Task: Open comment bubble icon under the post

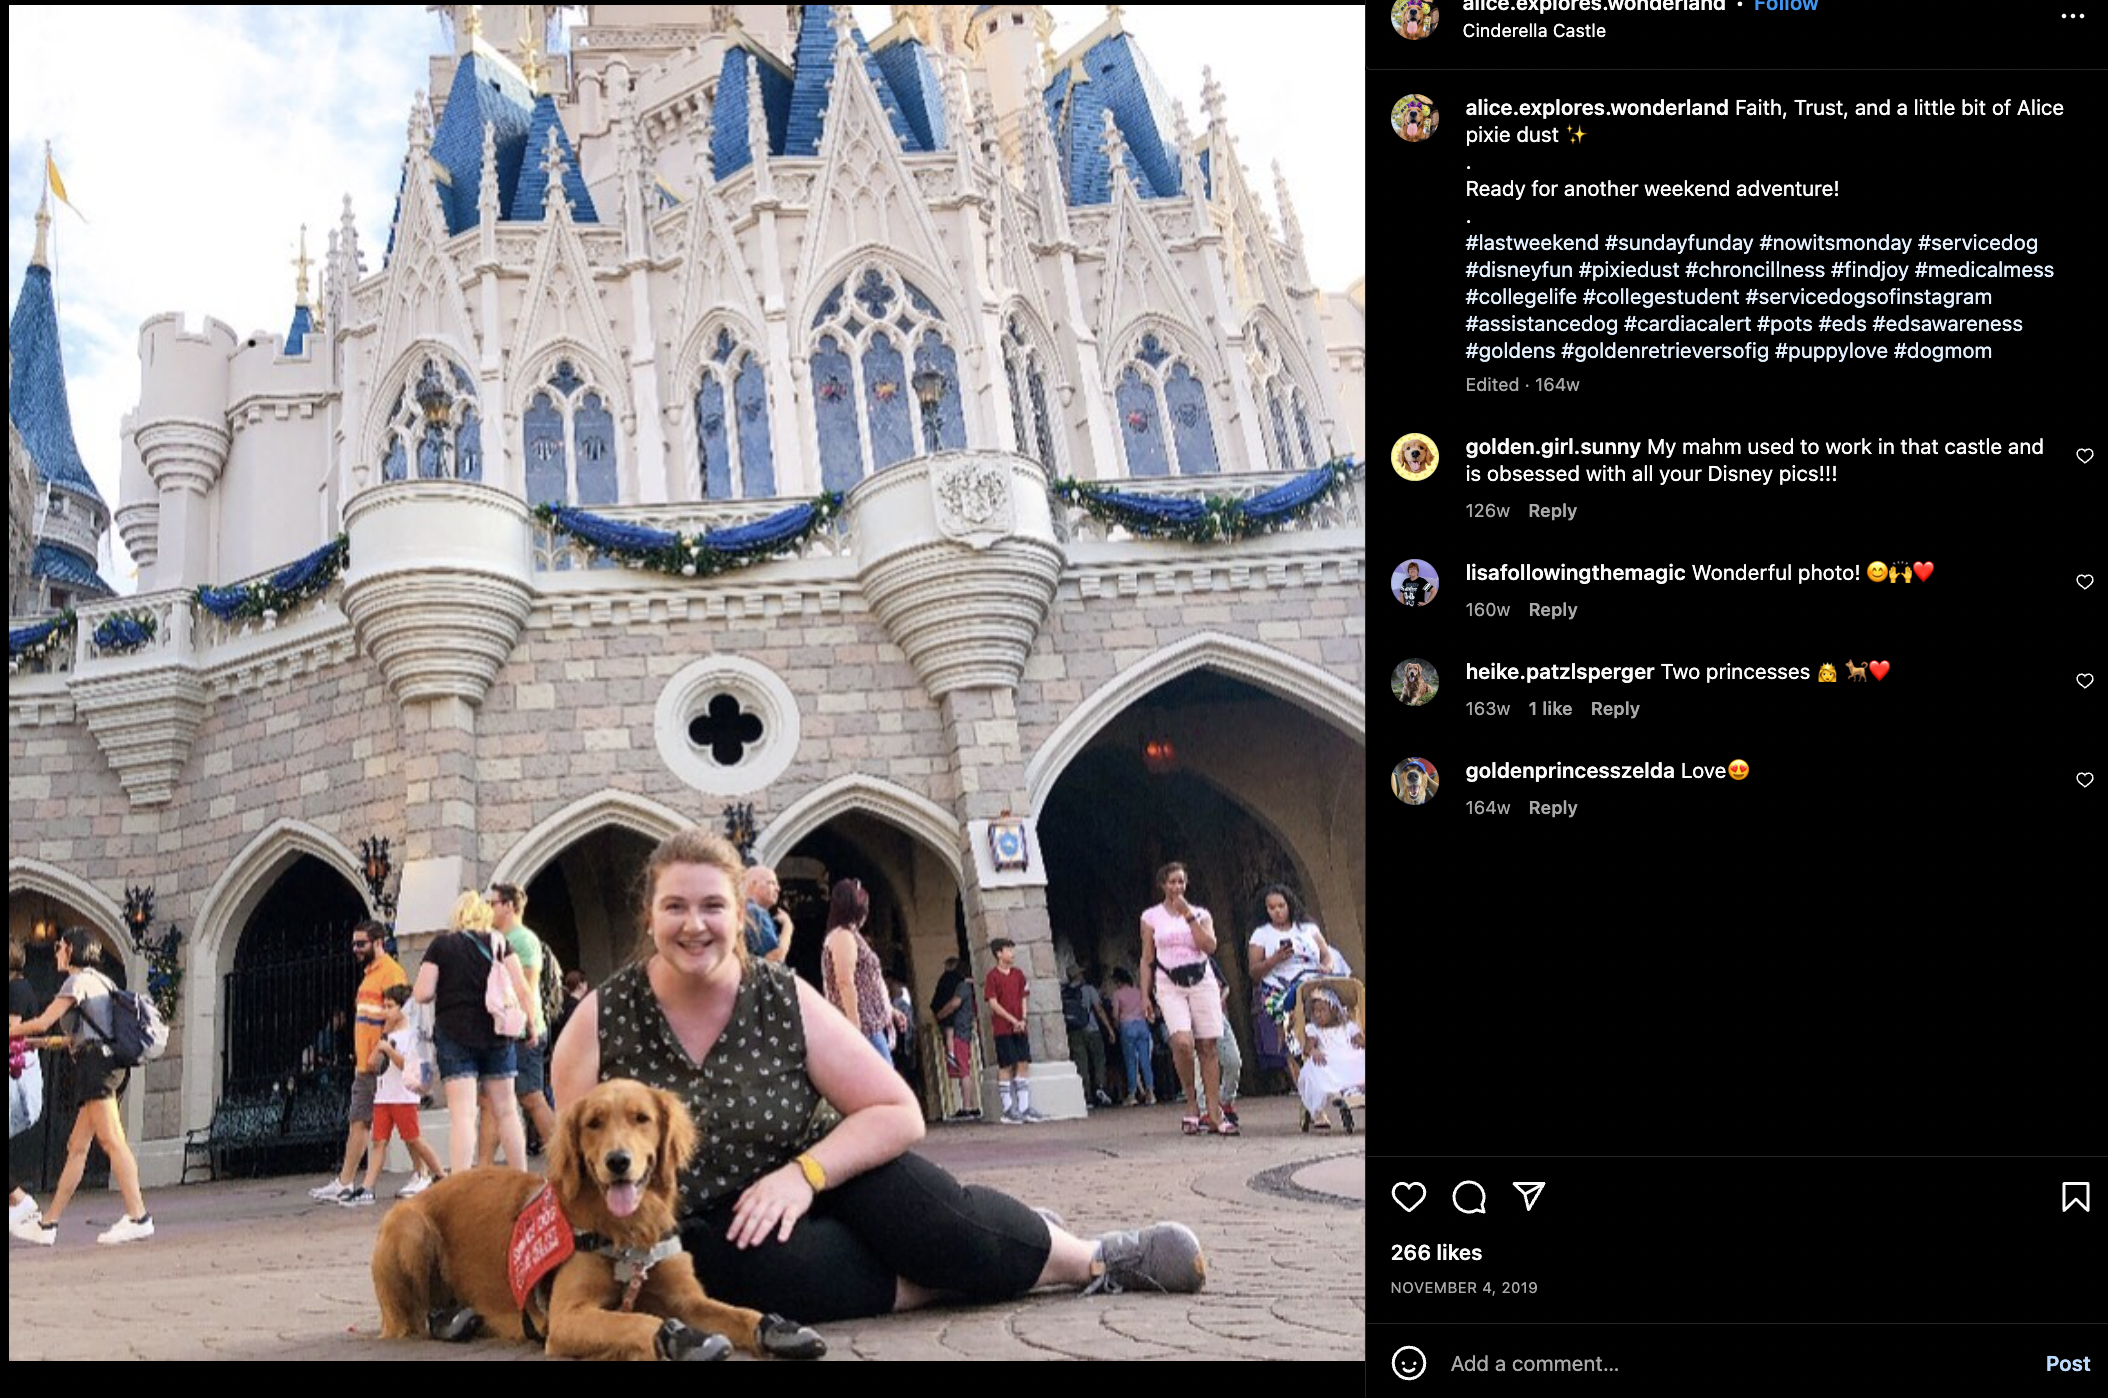Action: pyautogui.click(x=1469, y=1196)
